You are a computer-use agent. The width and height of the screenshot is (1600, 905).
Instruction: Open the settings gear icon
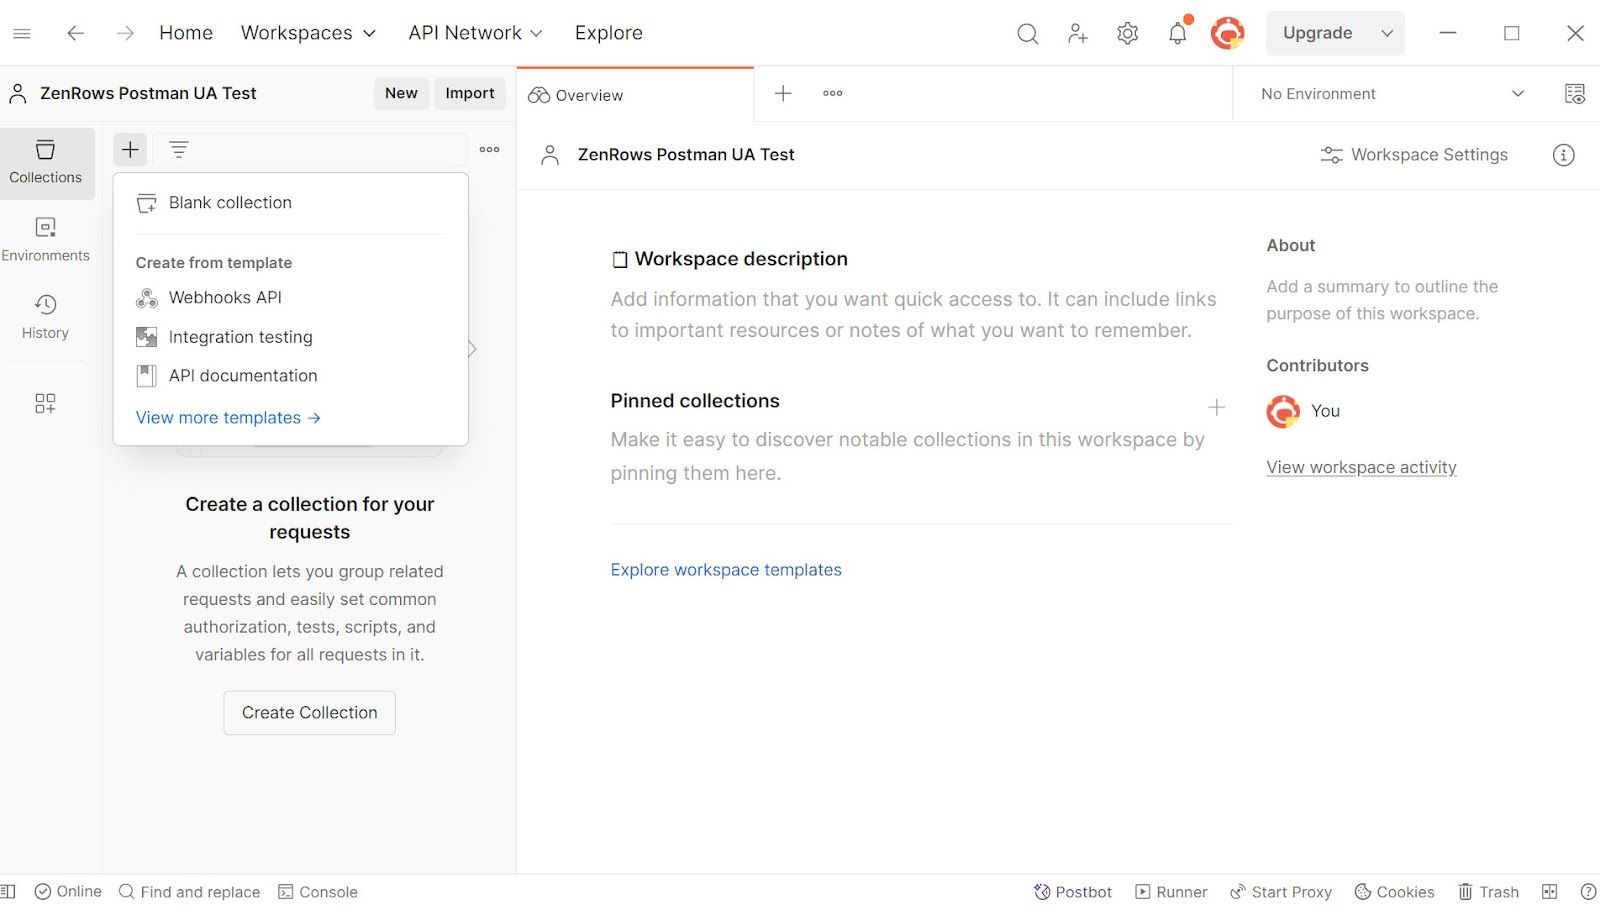1127,33
